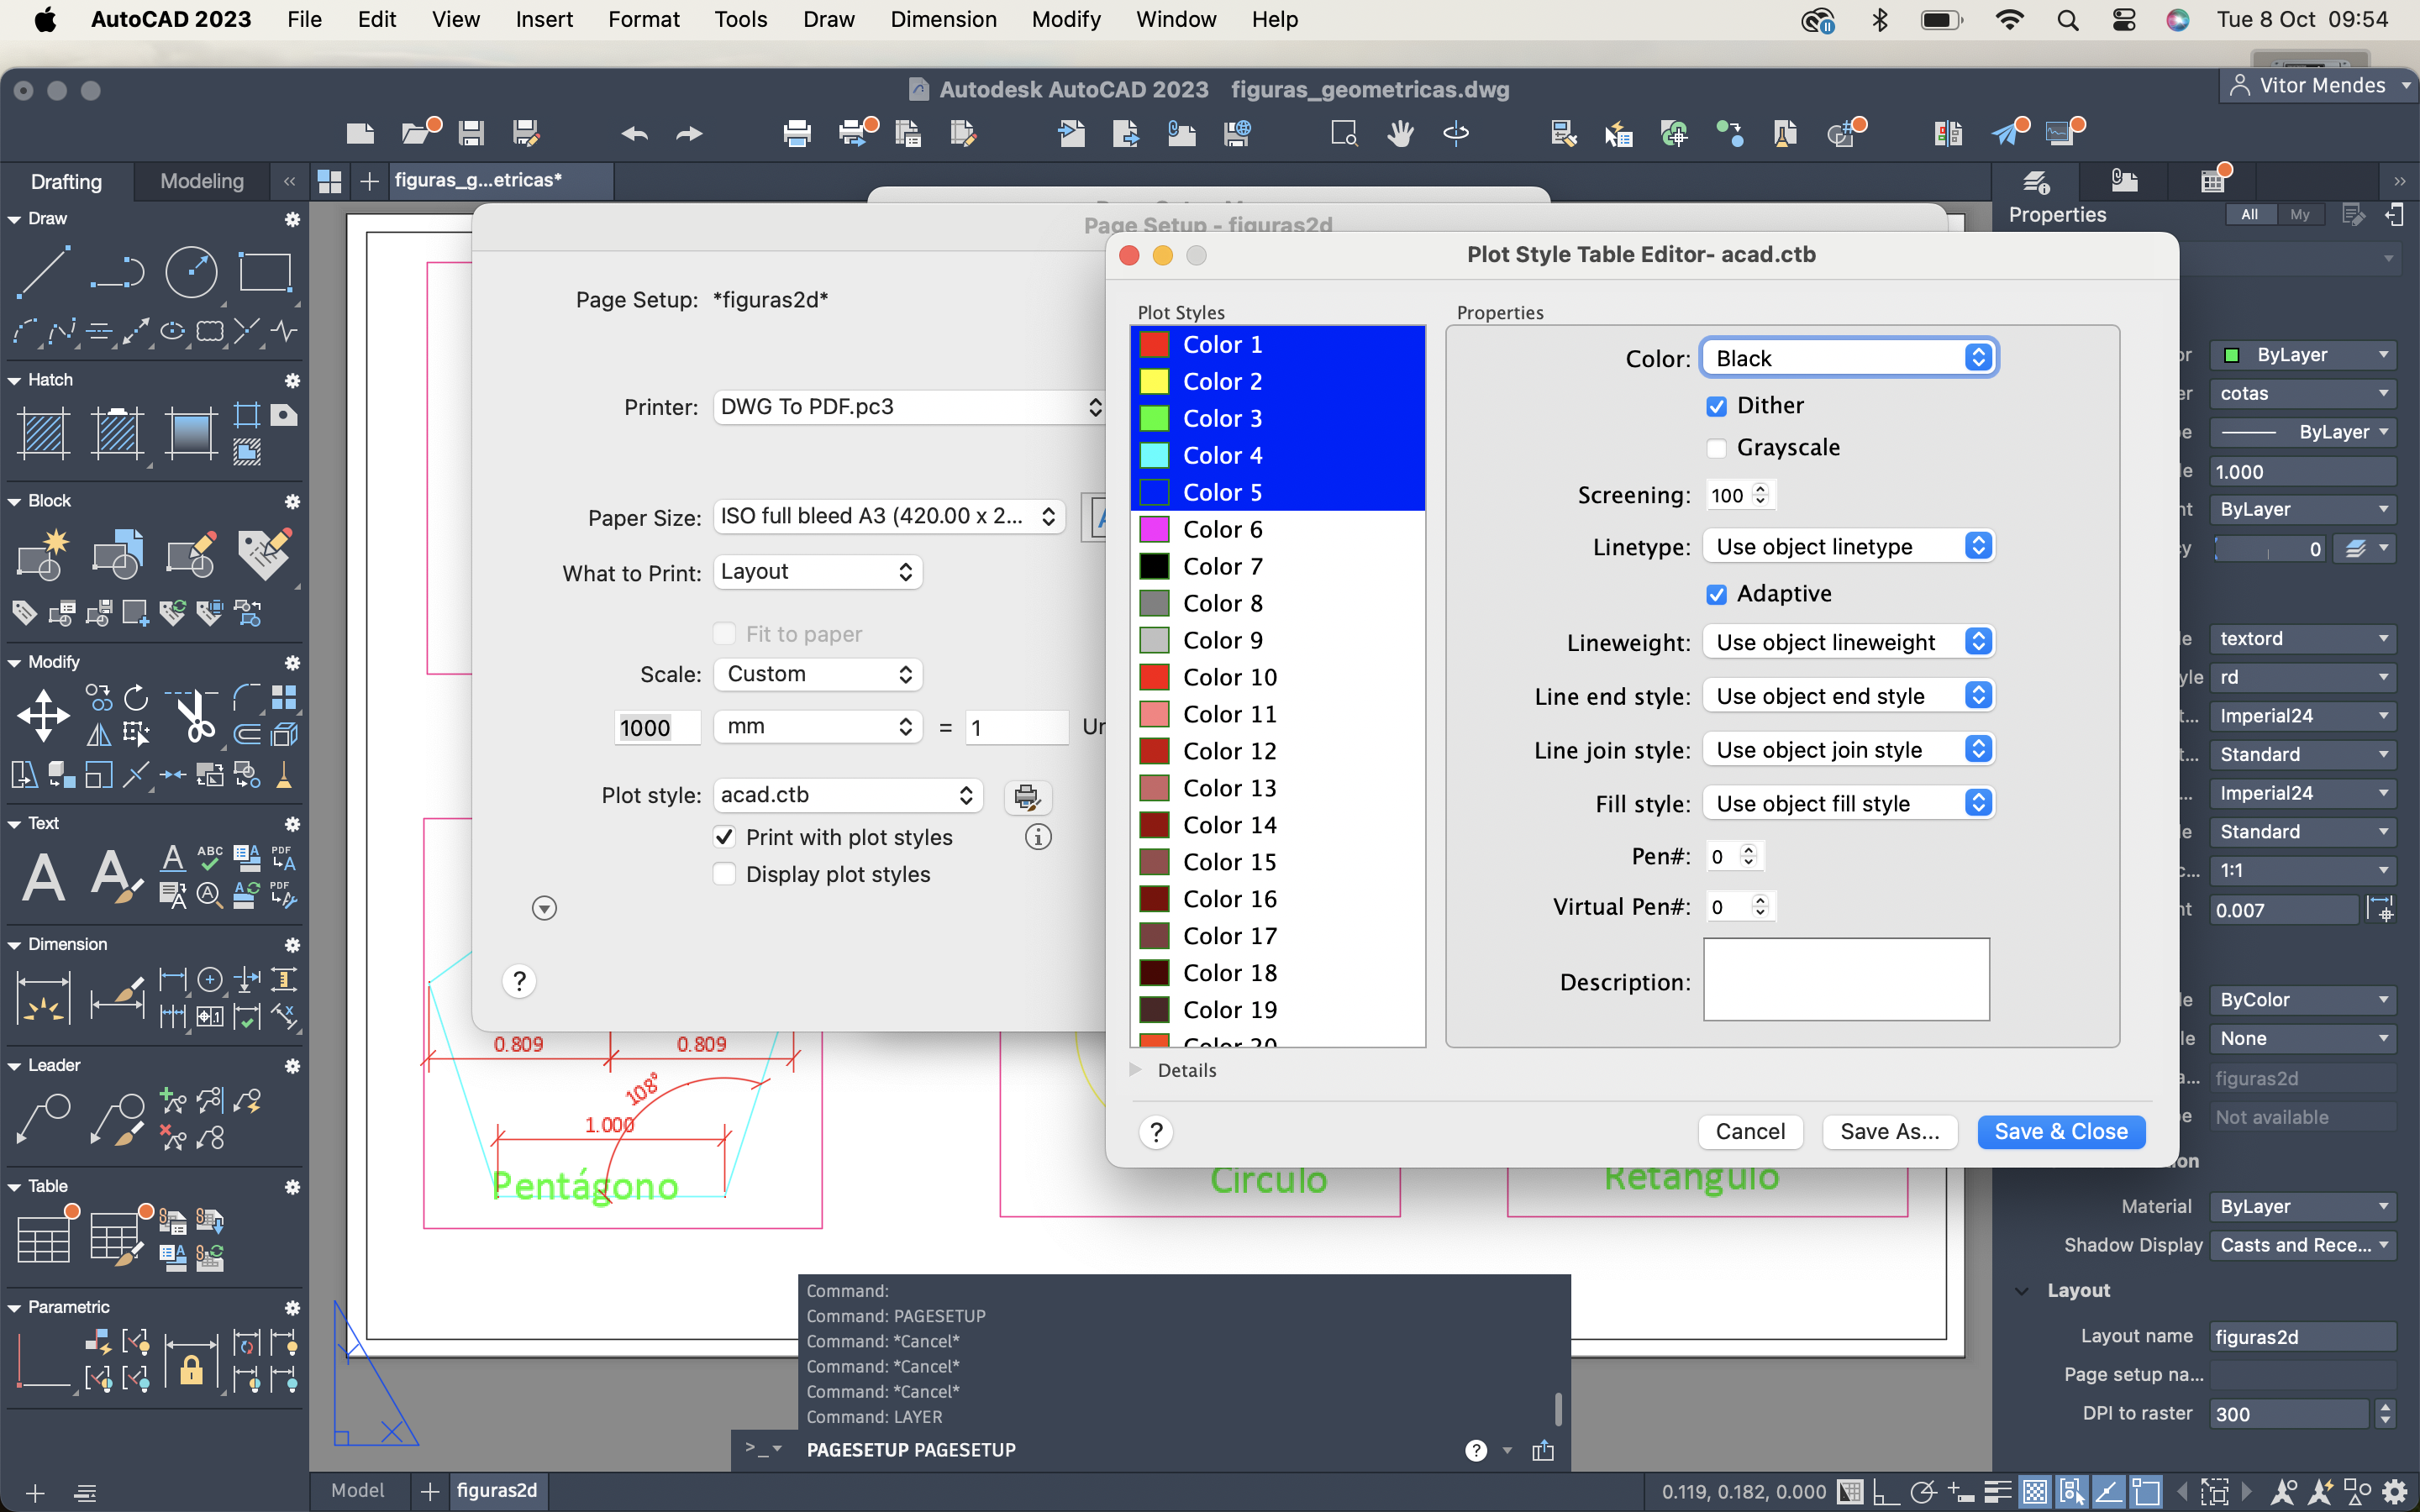Click the Gradient hatch tool
The image size is (2420, 1512).
(x=190, y=433)
